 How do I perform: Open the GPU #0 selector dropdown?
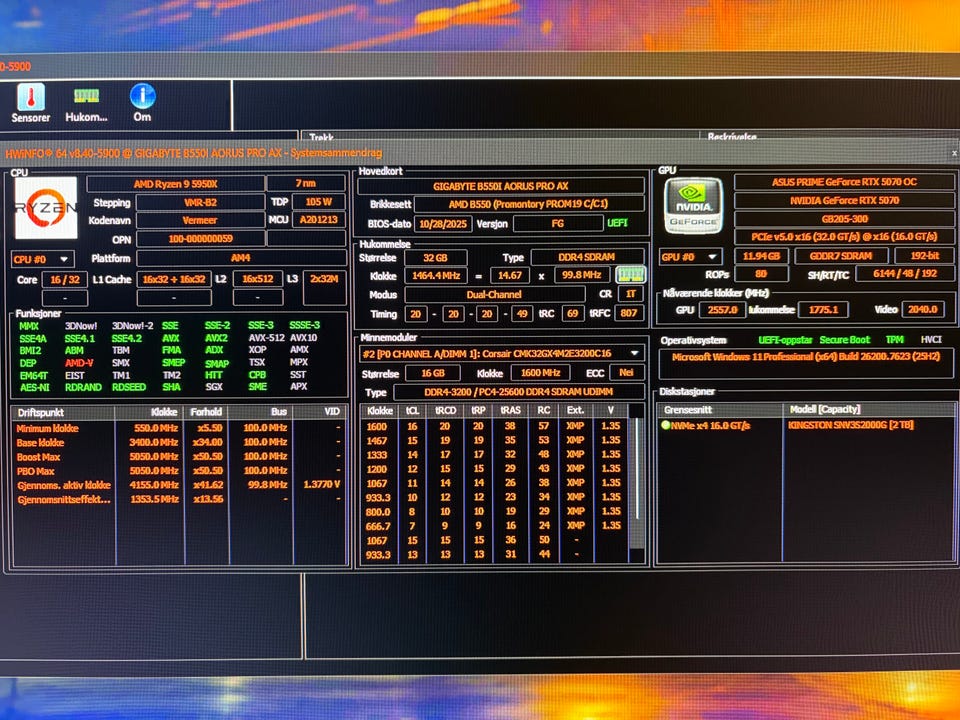click(x=691, y=257)
